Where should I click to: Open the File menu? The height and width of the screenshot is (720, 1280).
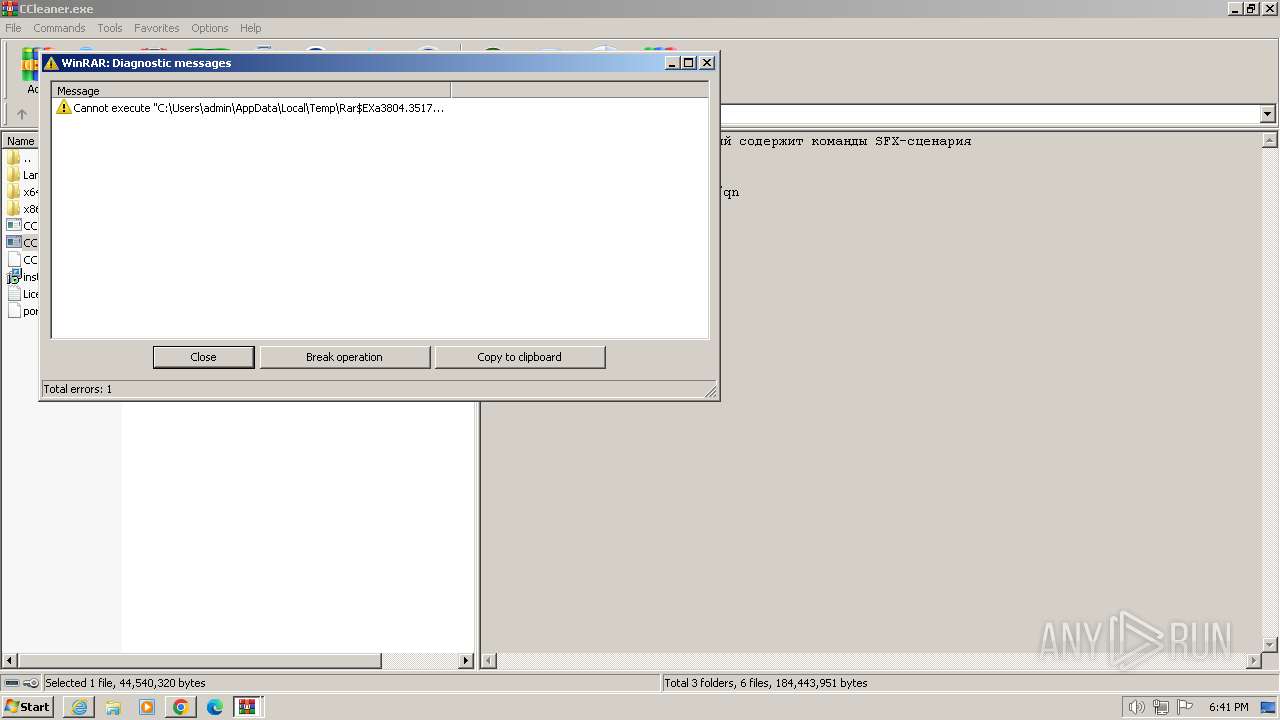[x=13, y=28]
